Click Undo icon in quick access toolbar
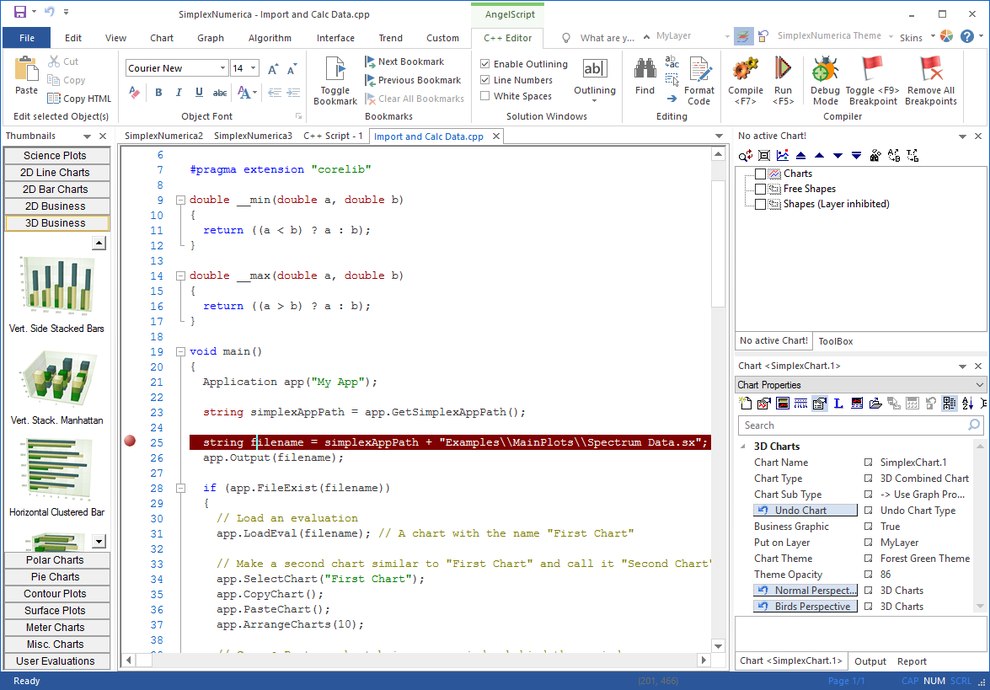 coord(50,12)
